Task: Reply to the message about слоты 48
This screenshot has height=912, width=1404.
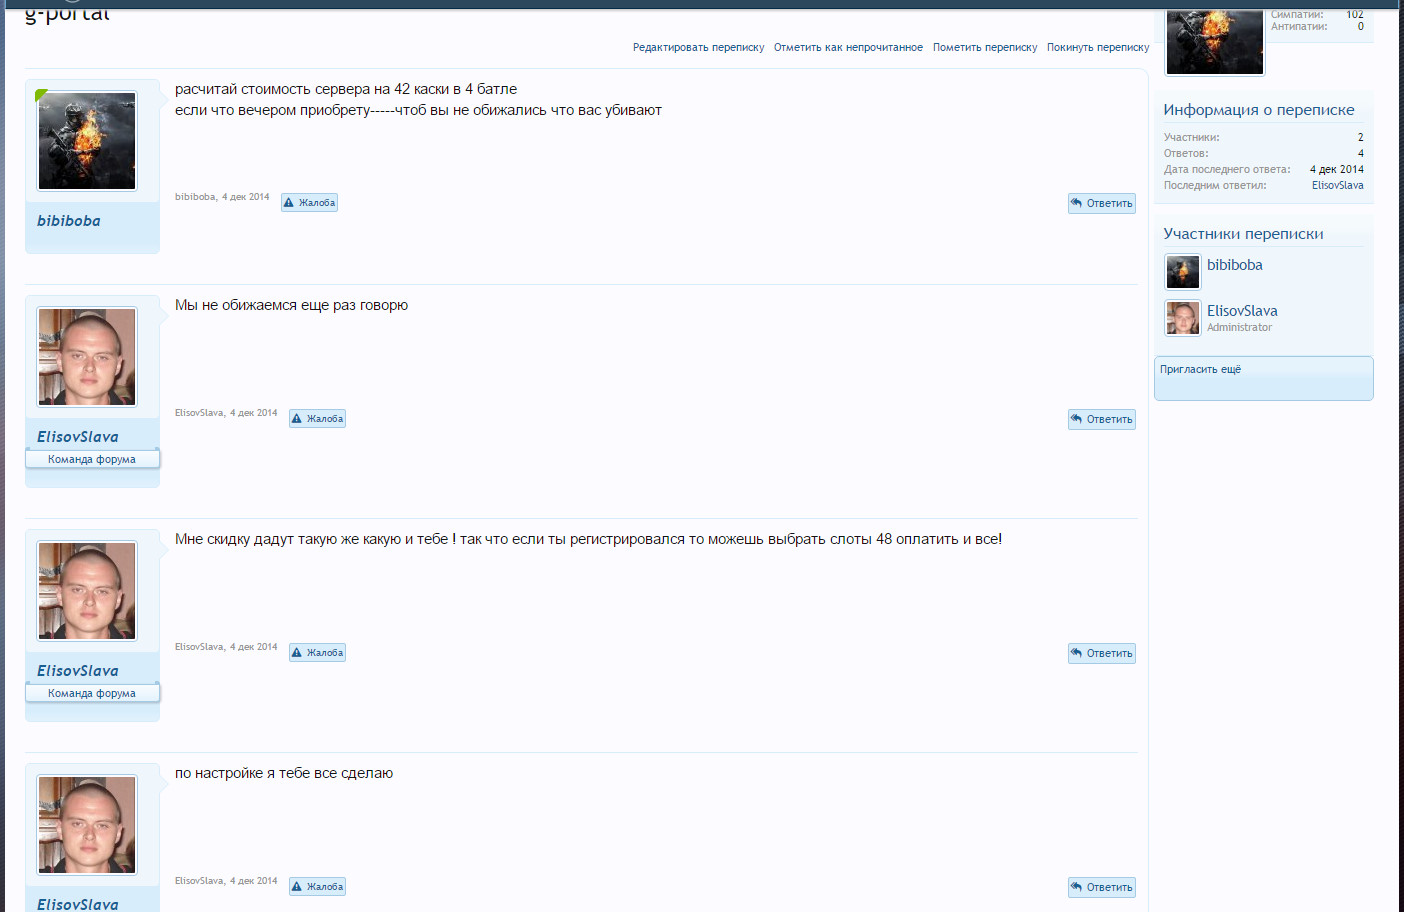Action: point(1101,654)
